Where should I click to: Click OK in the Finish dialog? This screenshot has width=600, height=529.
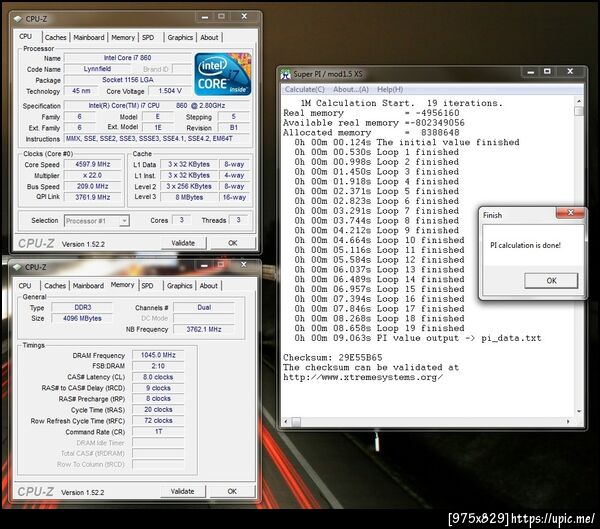(551, 281)
